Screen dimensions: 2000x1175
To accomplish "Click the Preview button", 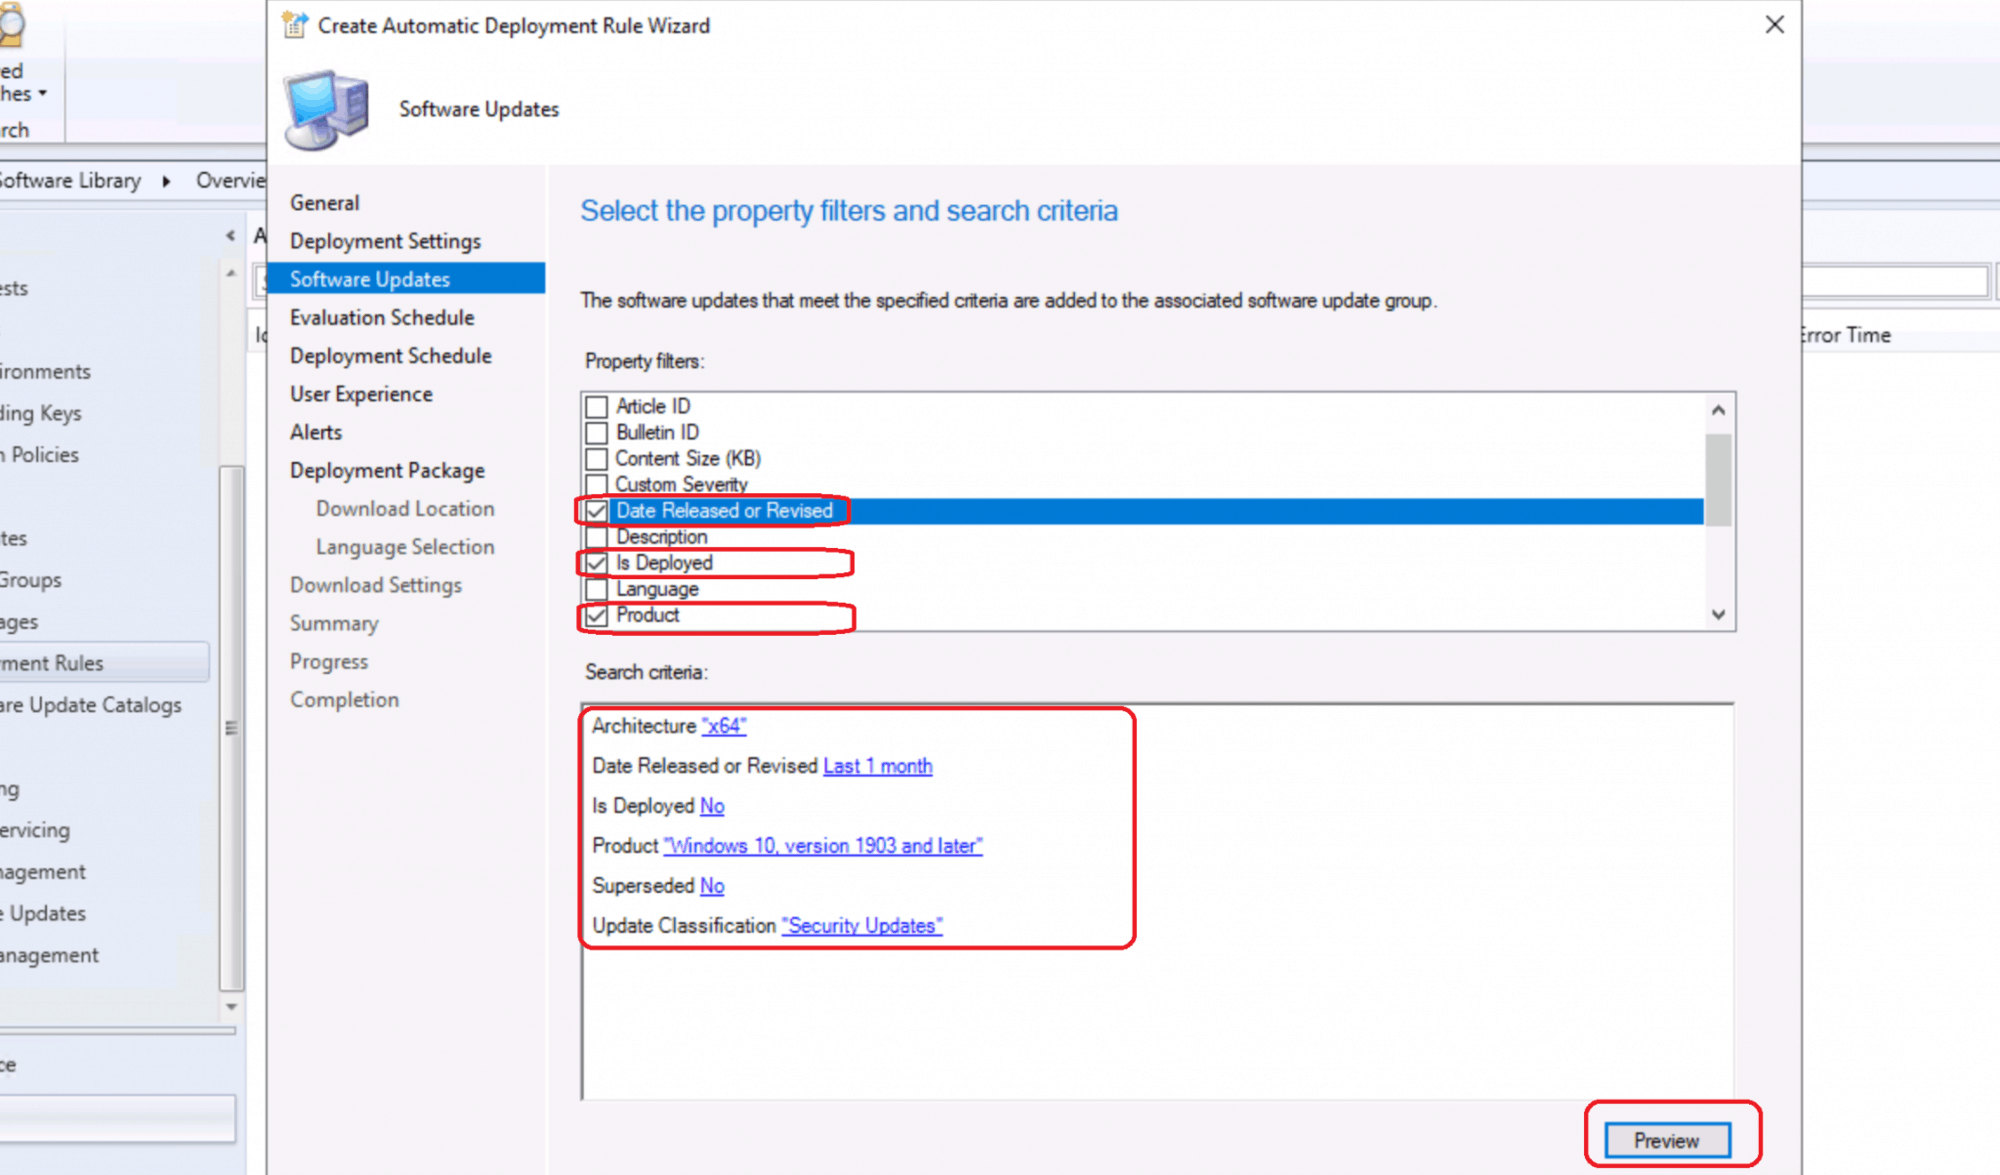I will point(1666,1140).
